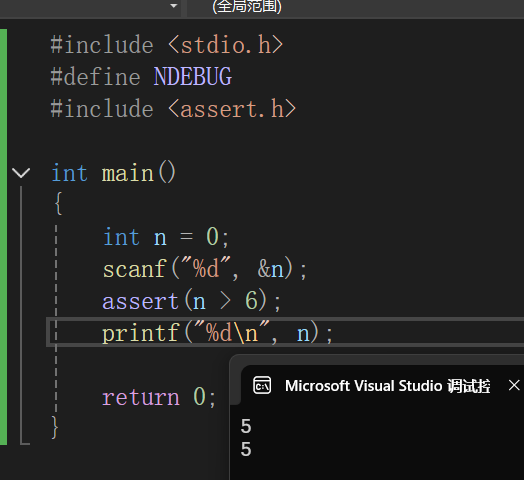The width and height of the screenshot is (524, 480).
Task: Close the Visual Studio debug console tab
Action: coord(514,385)
